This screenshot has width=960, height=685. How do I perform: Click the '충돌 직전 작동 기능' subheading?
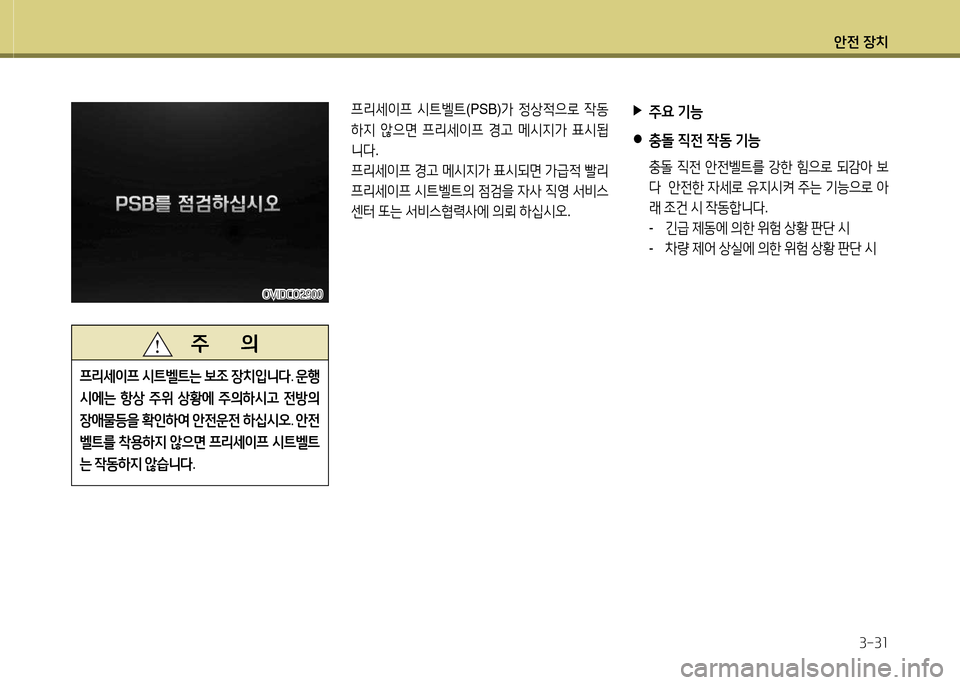click(x=704, y=141)
